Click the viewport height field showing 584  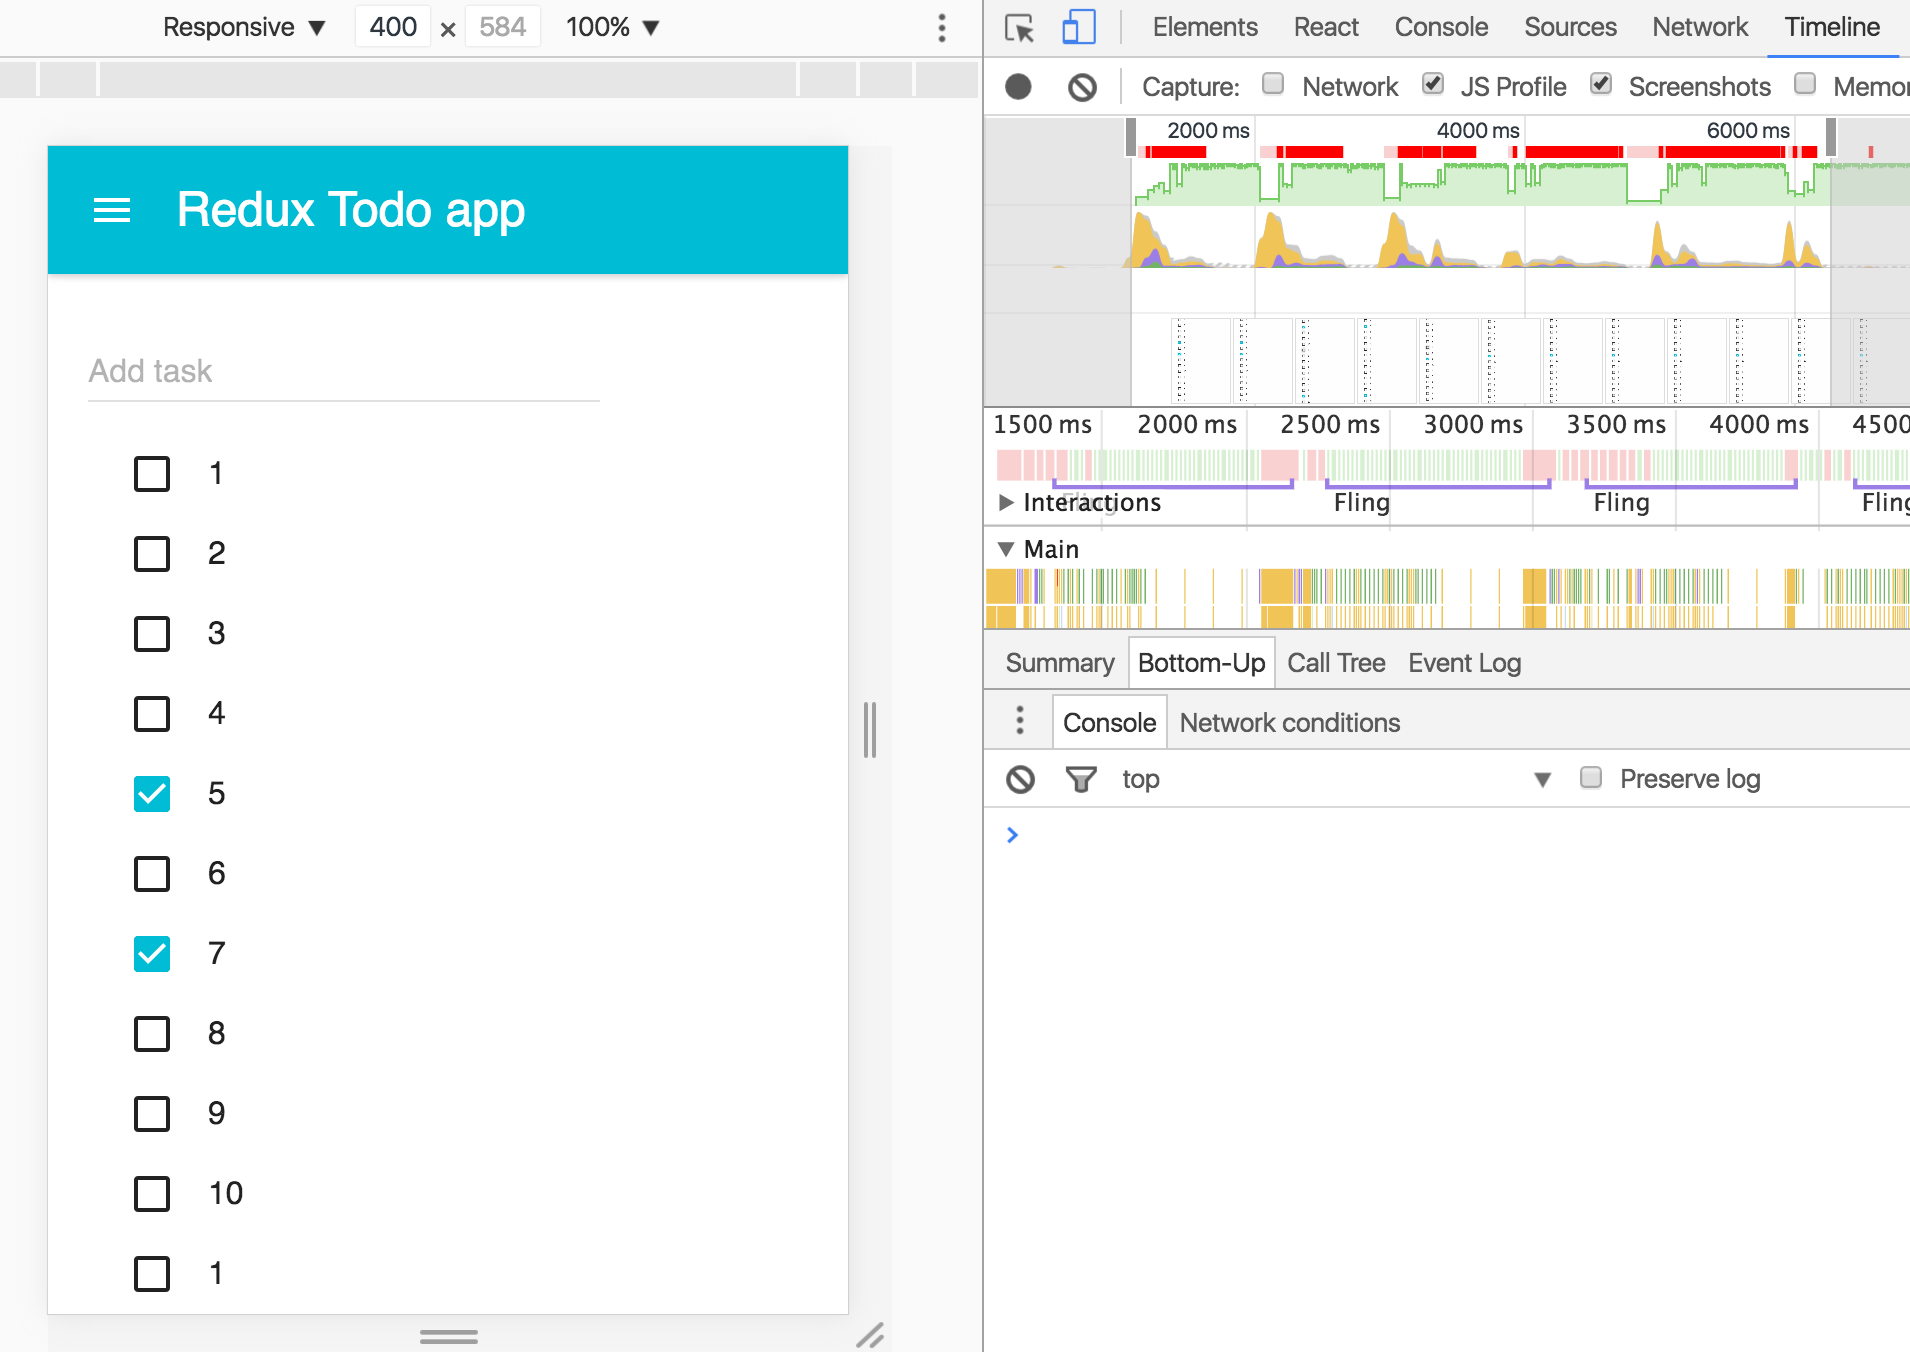coord(502,27)
